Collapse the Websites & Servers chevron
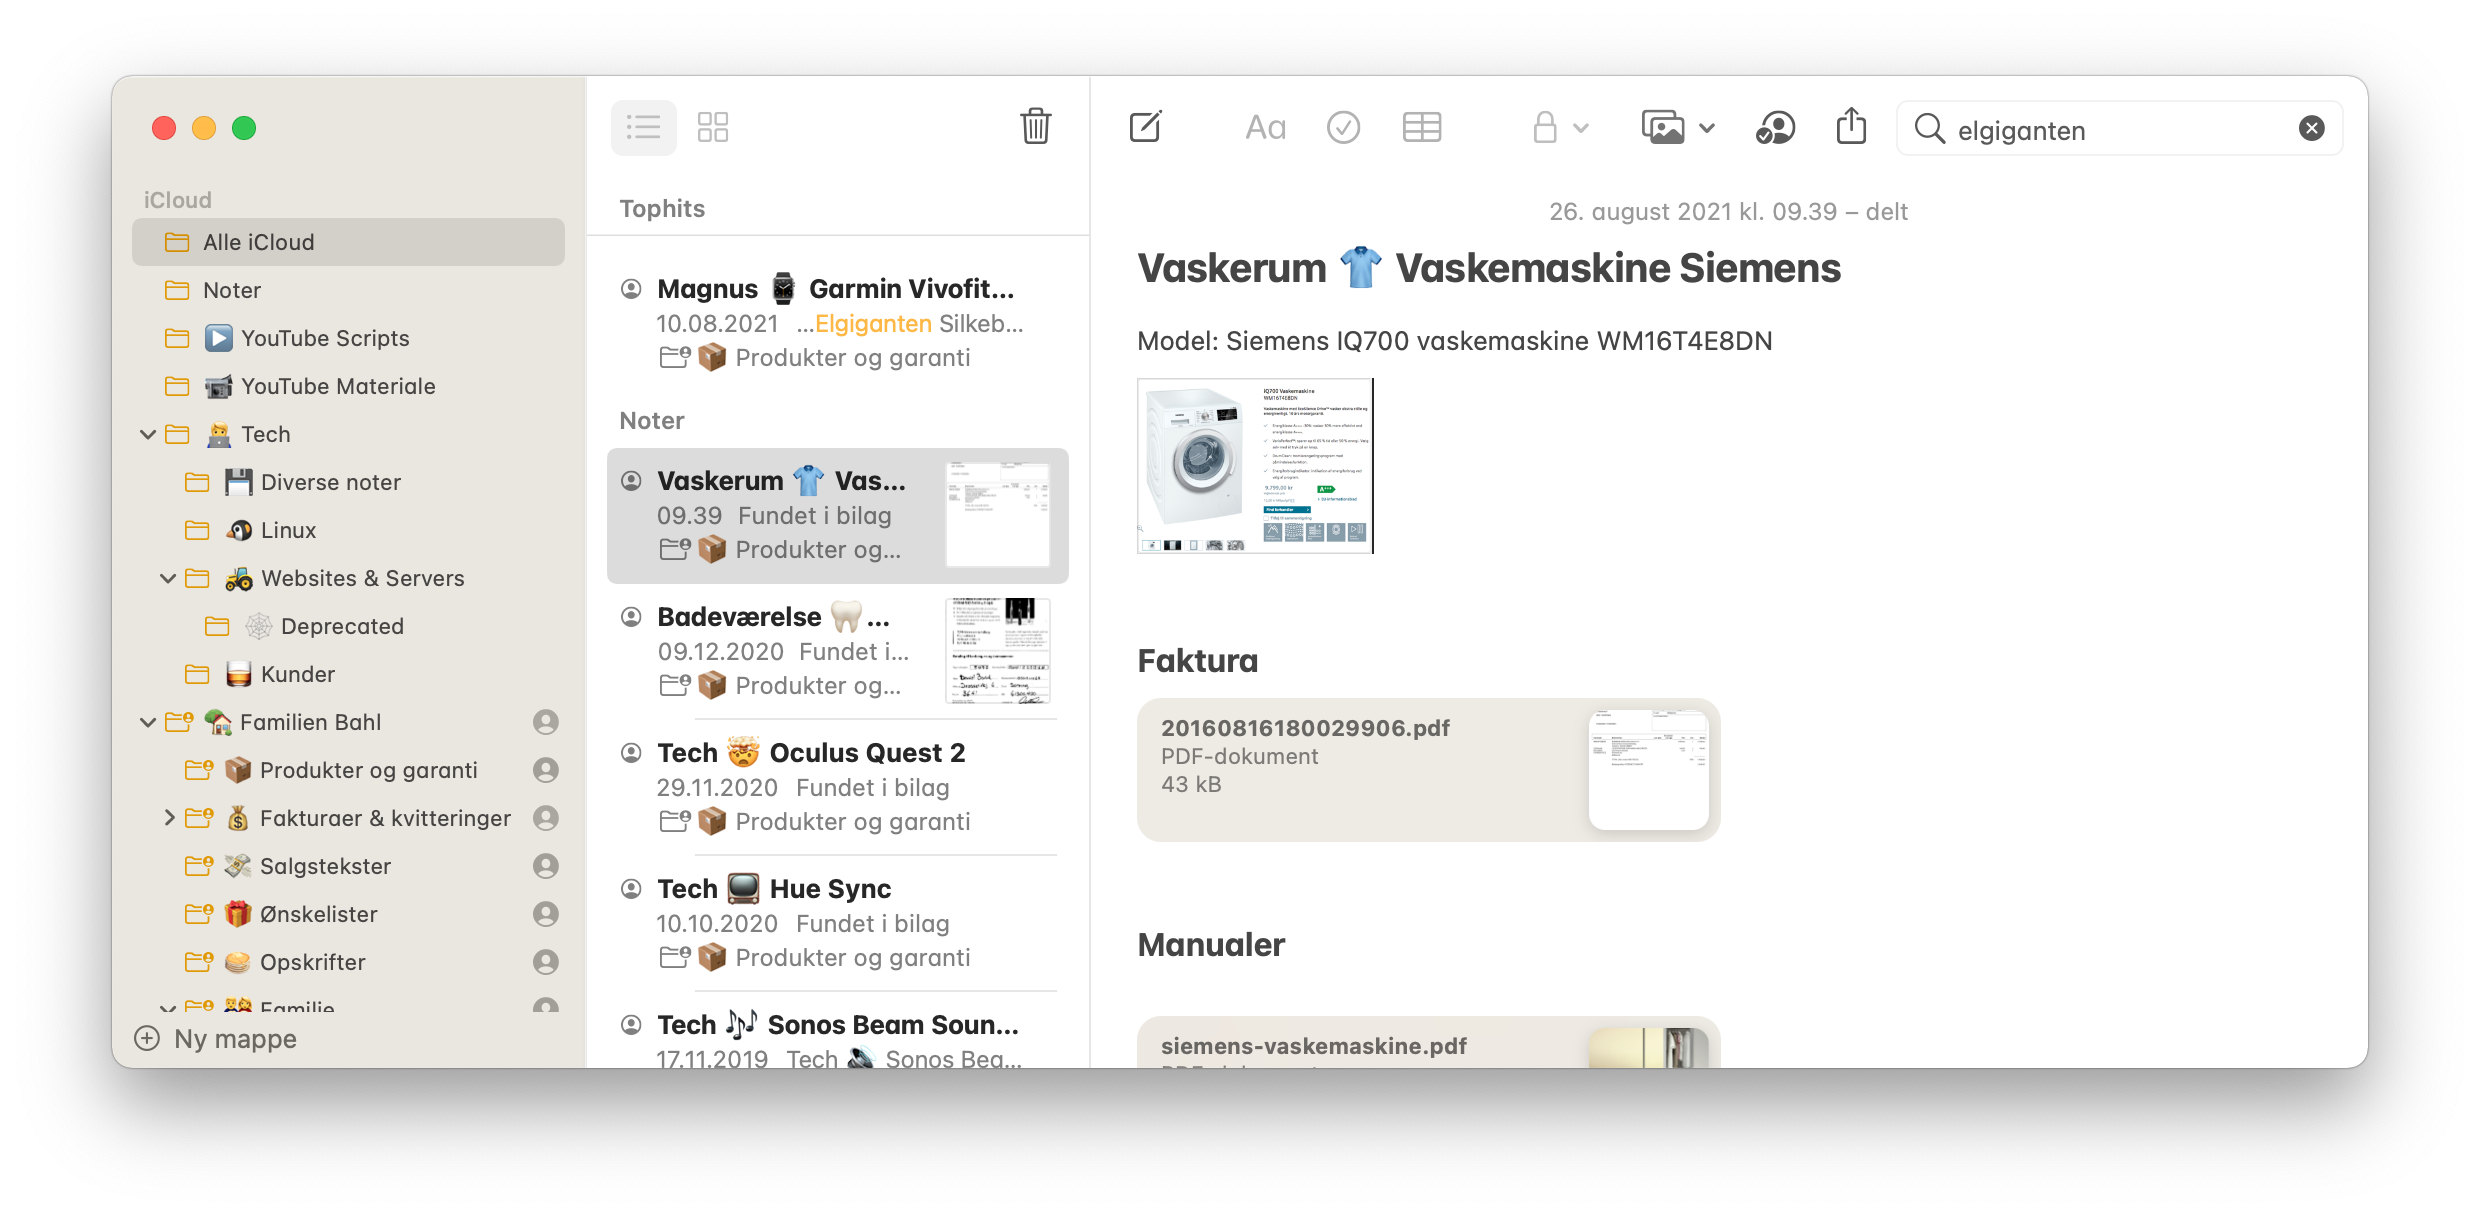 168,578
